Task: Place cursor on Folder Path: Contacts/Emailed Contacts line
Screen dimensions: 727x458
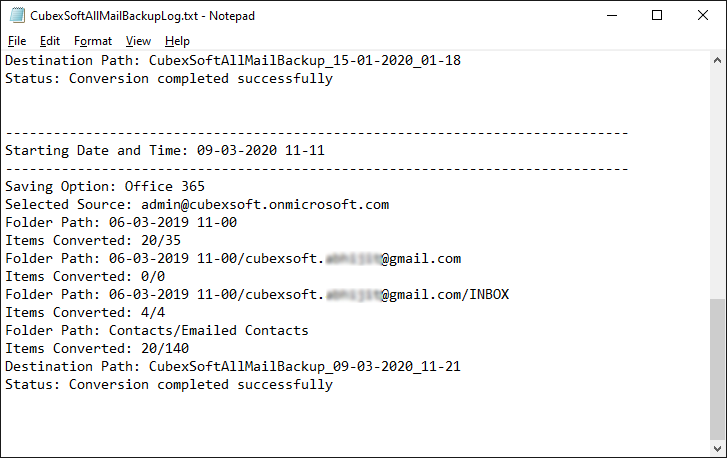Action: pyautogui.click(x=157, y=330)
